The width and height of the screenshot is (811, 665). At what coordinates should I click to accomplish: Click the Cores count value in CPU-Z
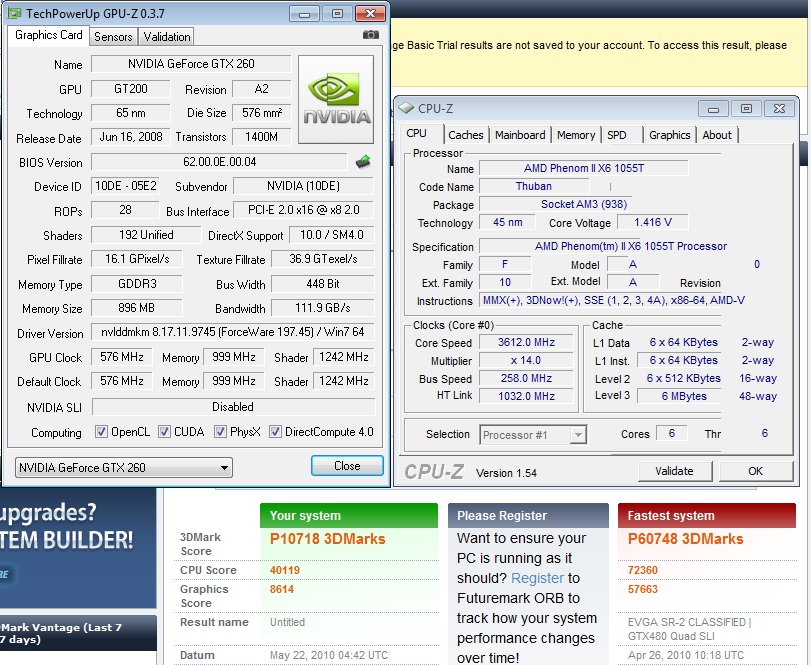click(x=671, y=433)
